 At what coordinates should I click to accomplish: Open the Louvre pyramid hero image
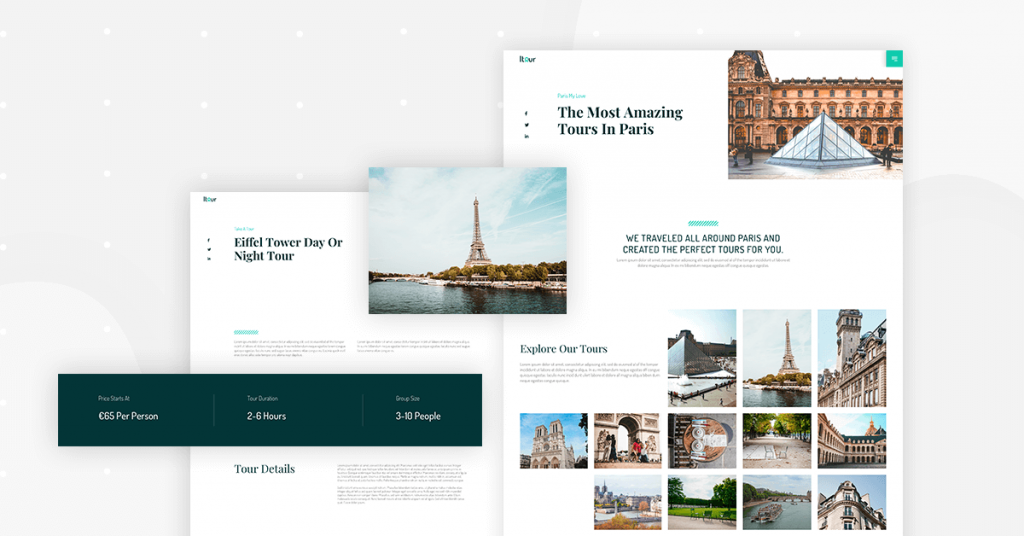pos(815,115)
